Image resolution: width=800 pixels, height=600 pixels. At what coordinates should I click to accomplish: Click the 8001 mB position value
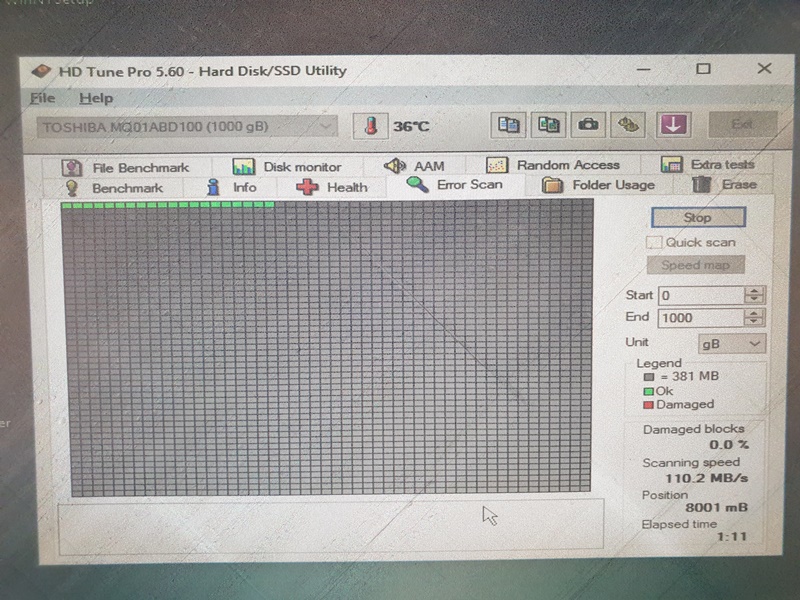716,508
